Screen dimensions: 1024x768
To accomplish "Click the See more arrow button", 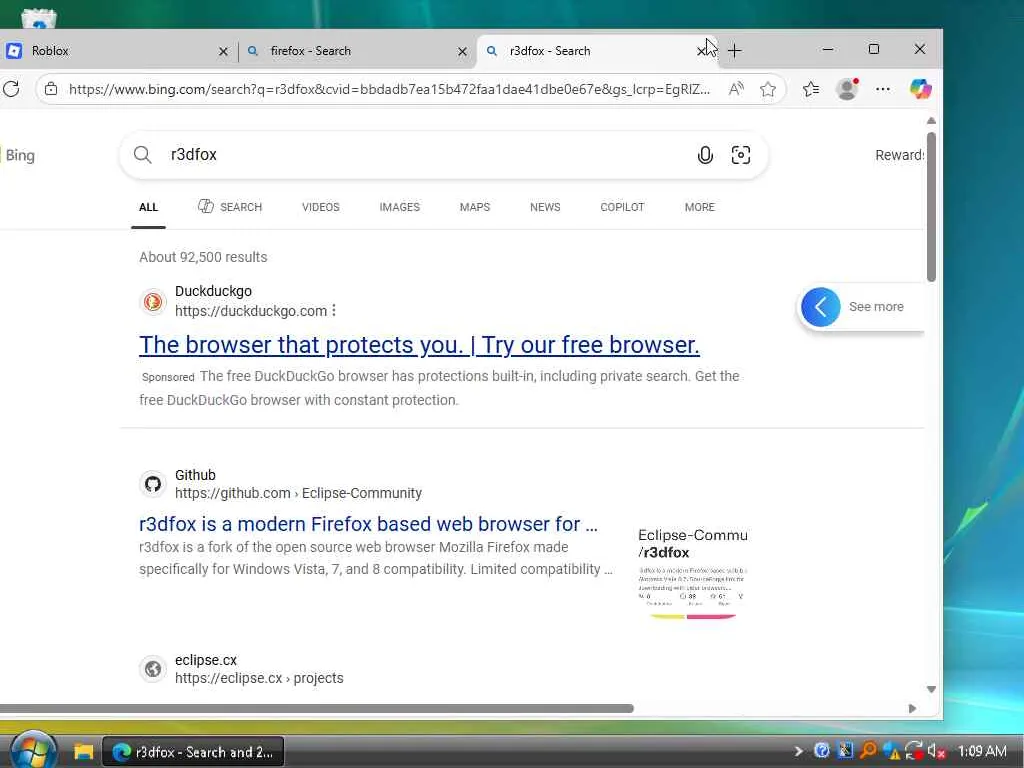I will 820,307.
